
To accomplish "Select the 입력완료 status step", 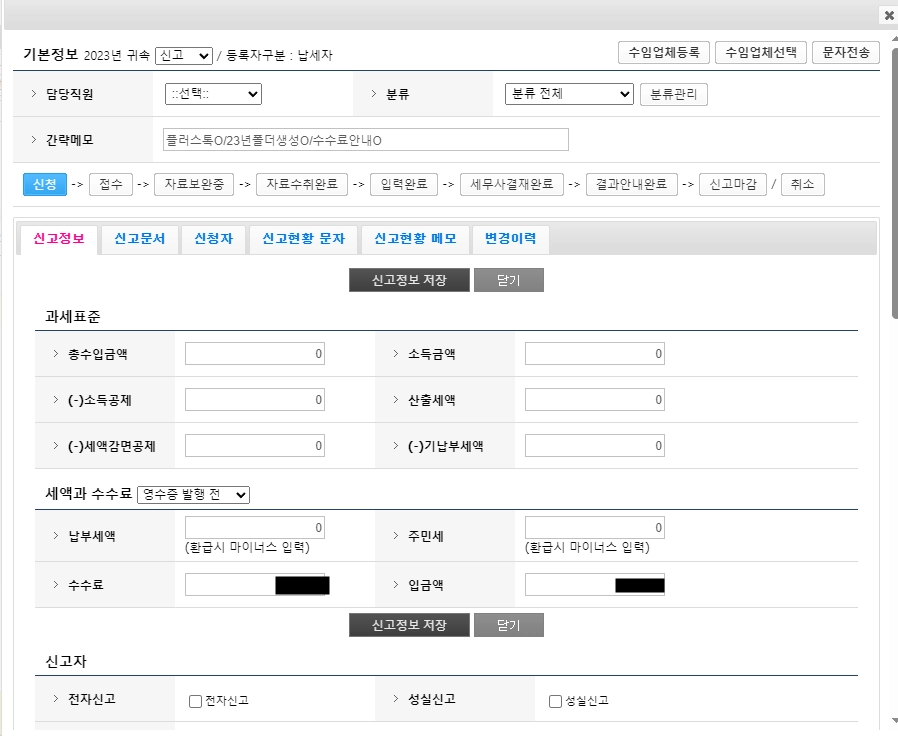I will 404,184.
